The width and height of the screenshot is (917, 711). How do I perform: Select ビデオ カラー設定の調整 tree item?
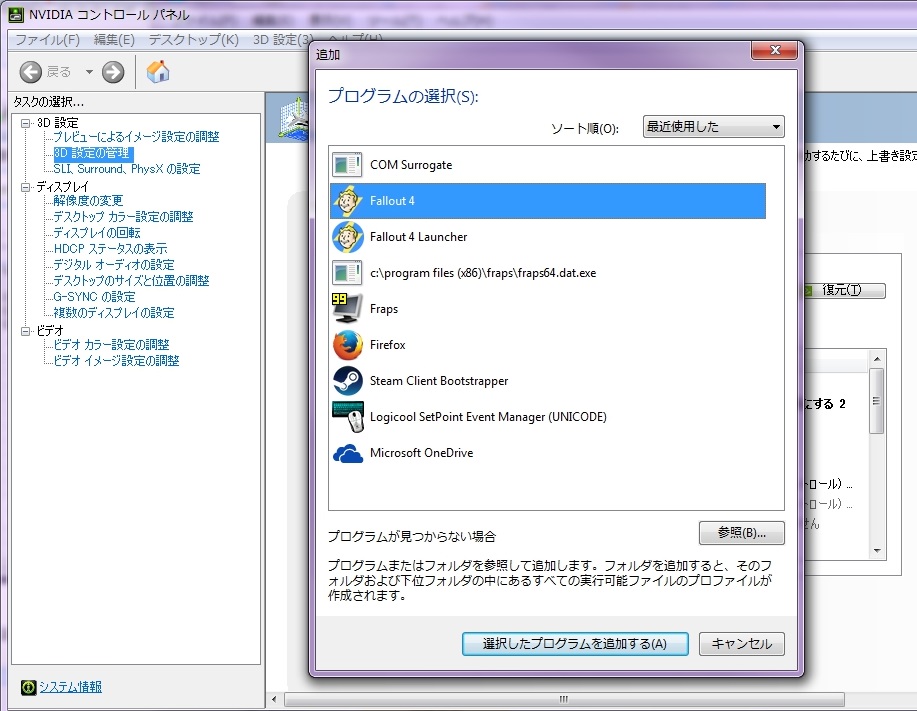click(112, 345)
